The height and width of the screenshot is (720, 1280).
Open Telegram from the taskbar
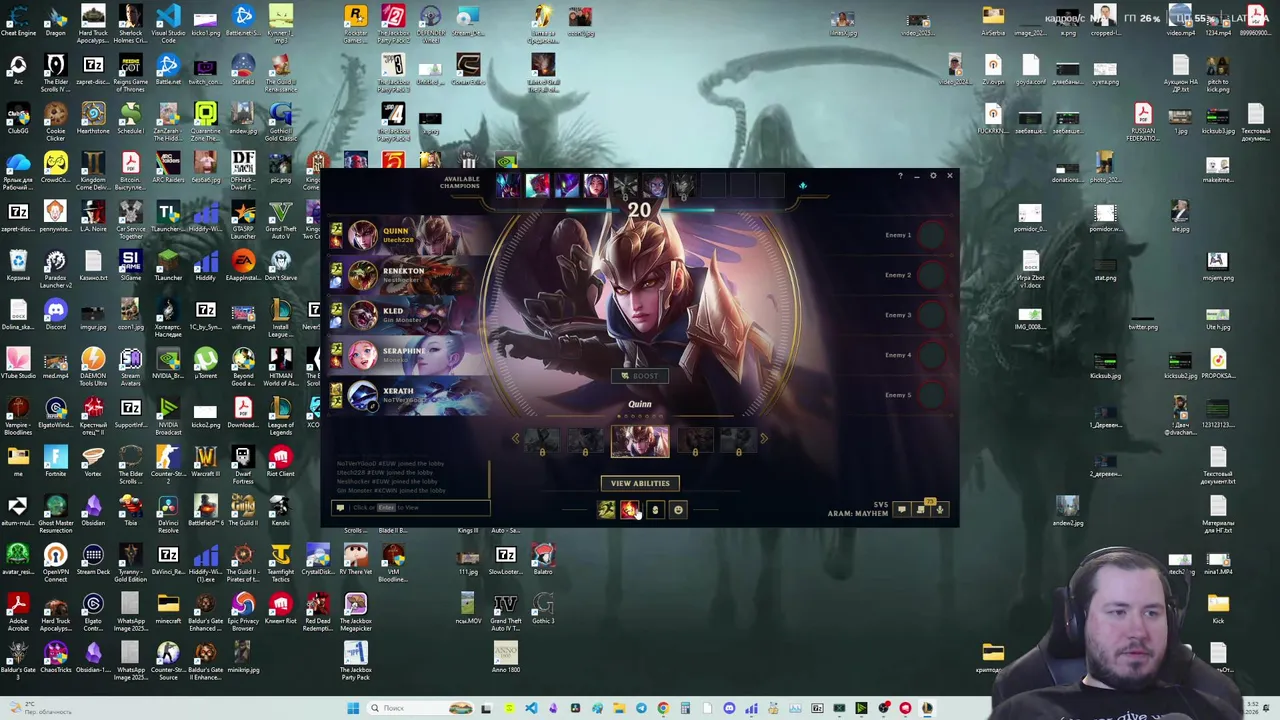click(x=641, y=708)
